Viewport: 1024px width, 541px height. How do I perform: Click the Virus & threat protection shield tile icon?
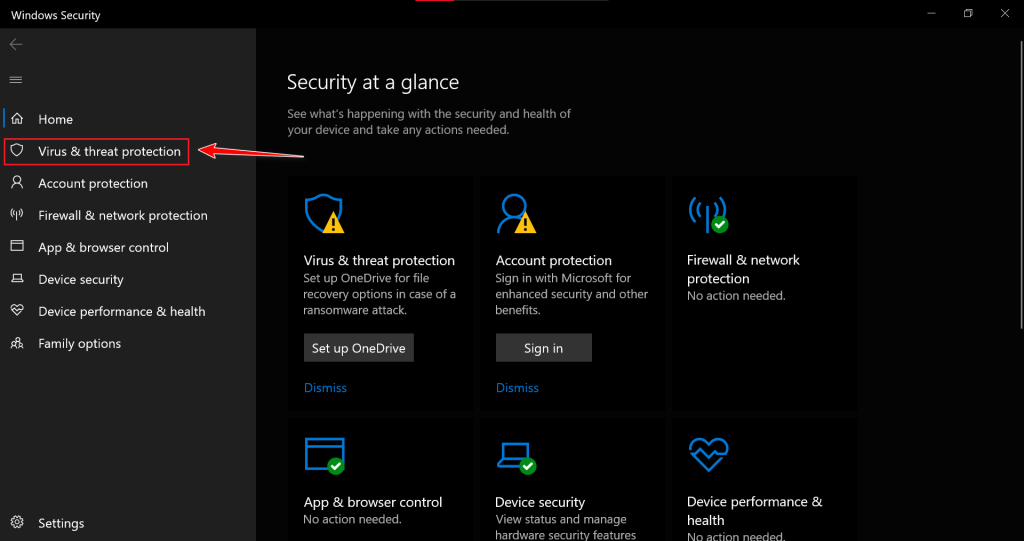click(323, 213)
